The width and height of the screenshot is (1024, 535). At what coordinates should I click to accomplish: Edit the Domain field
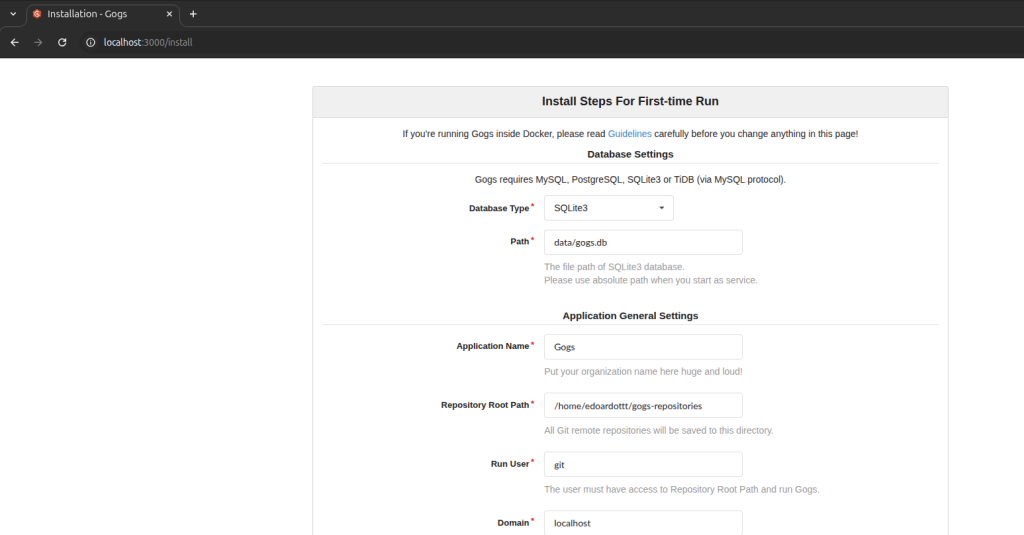coord(643,523)
